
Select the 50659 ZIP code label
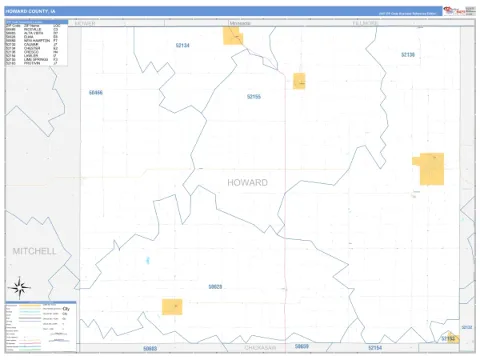pos(302,347)
